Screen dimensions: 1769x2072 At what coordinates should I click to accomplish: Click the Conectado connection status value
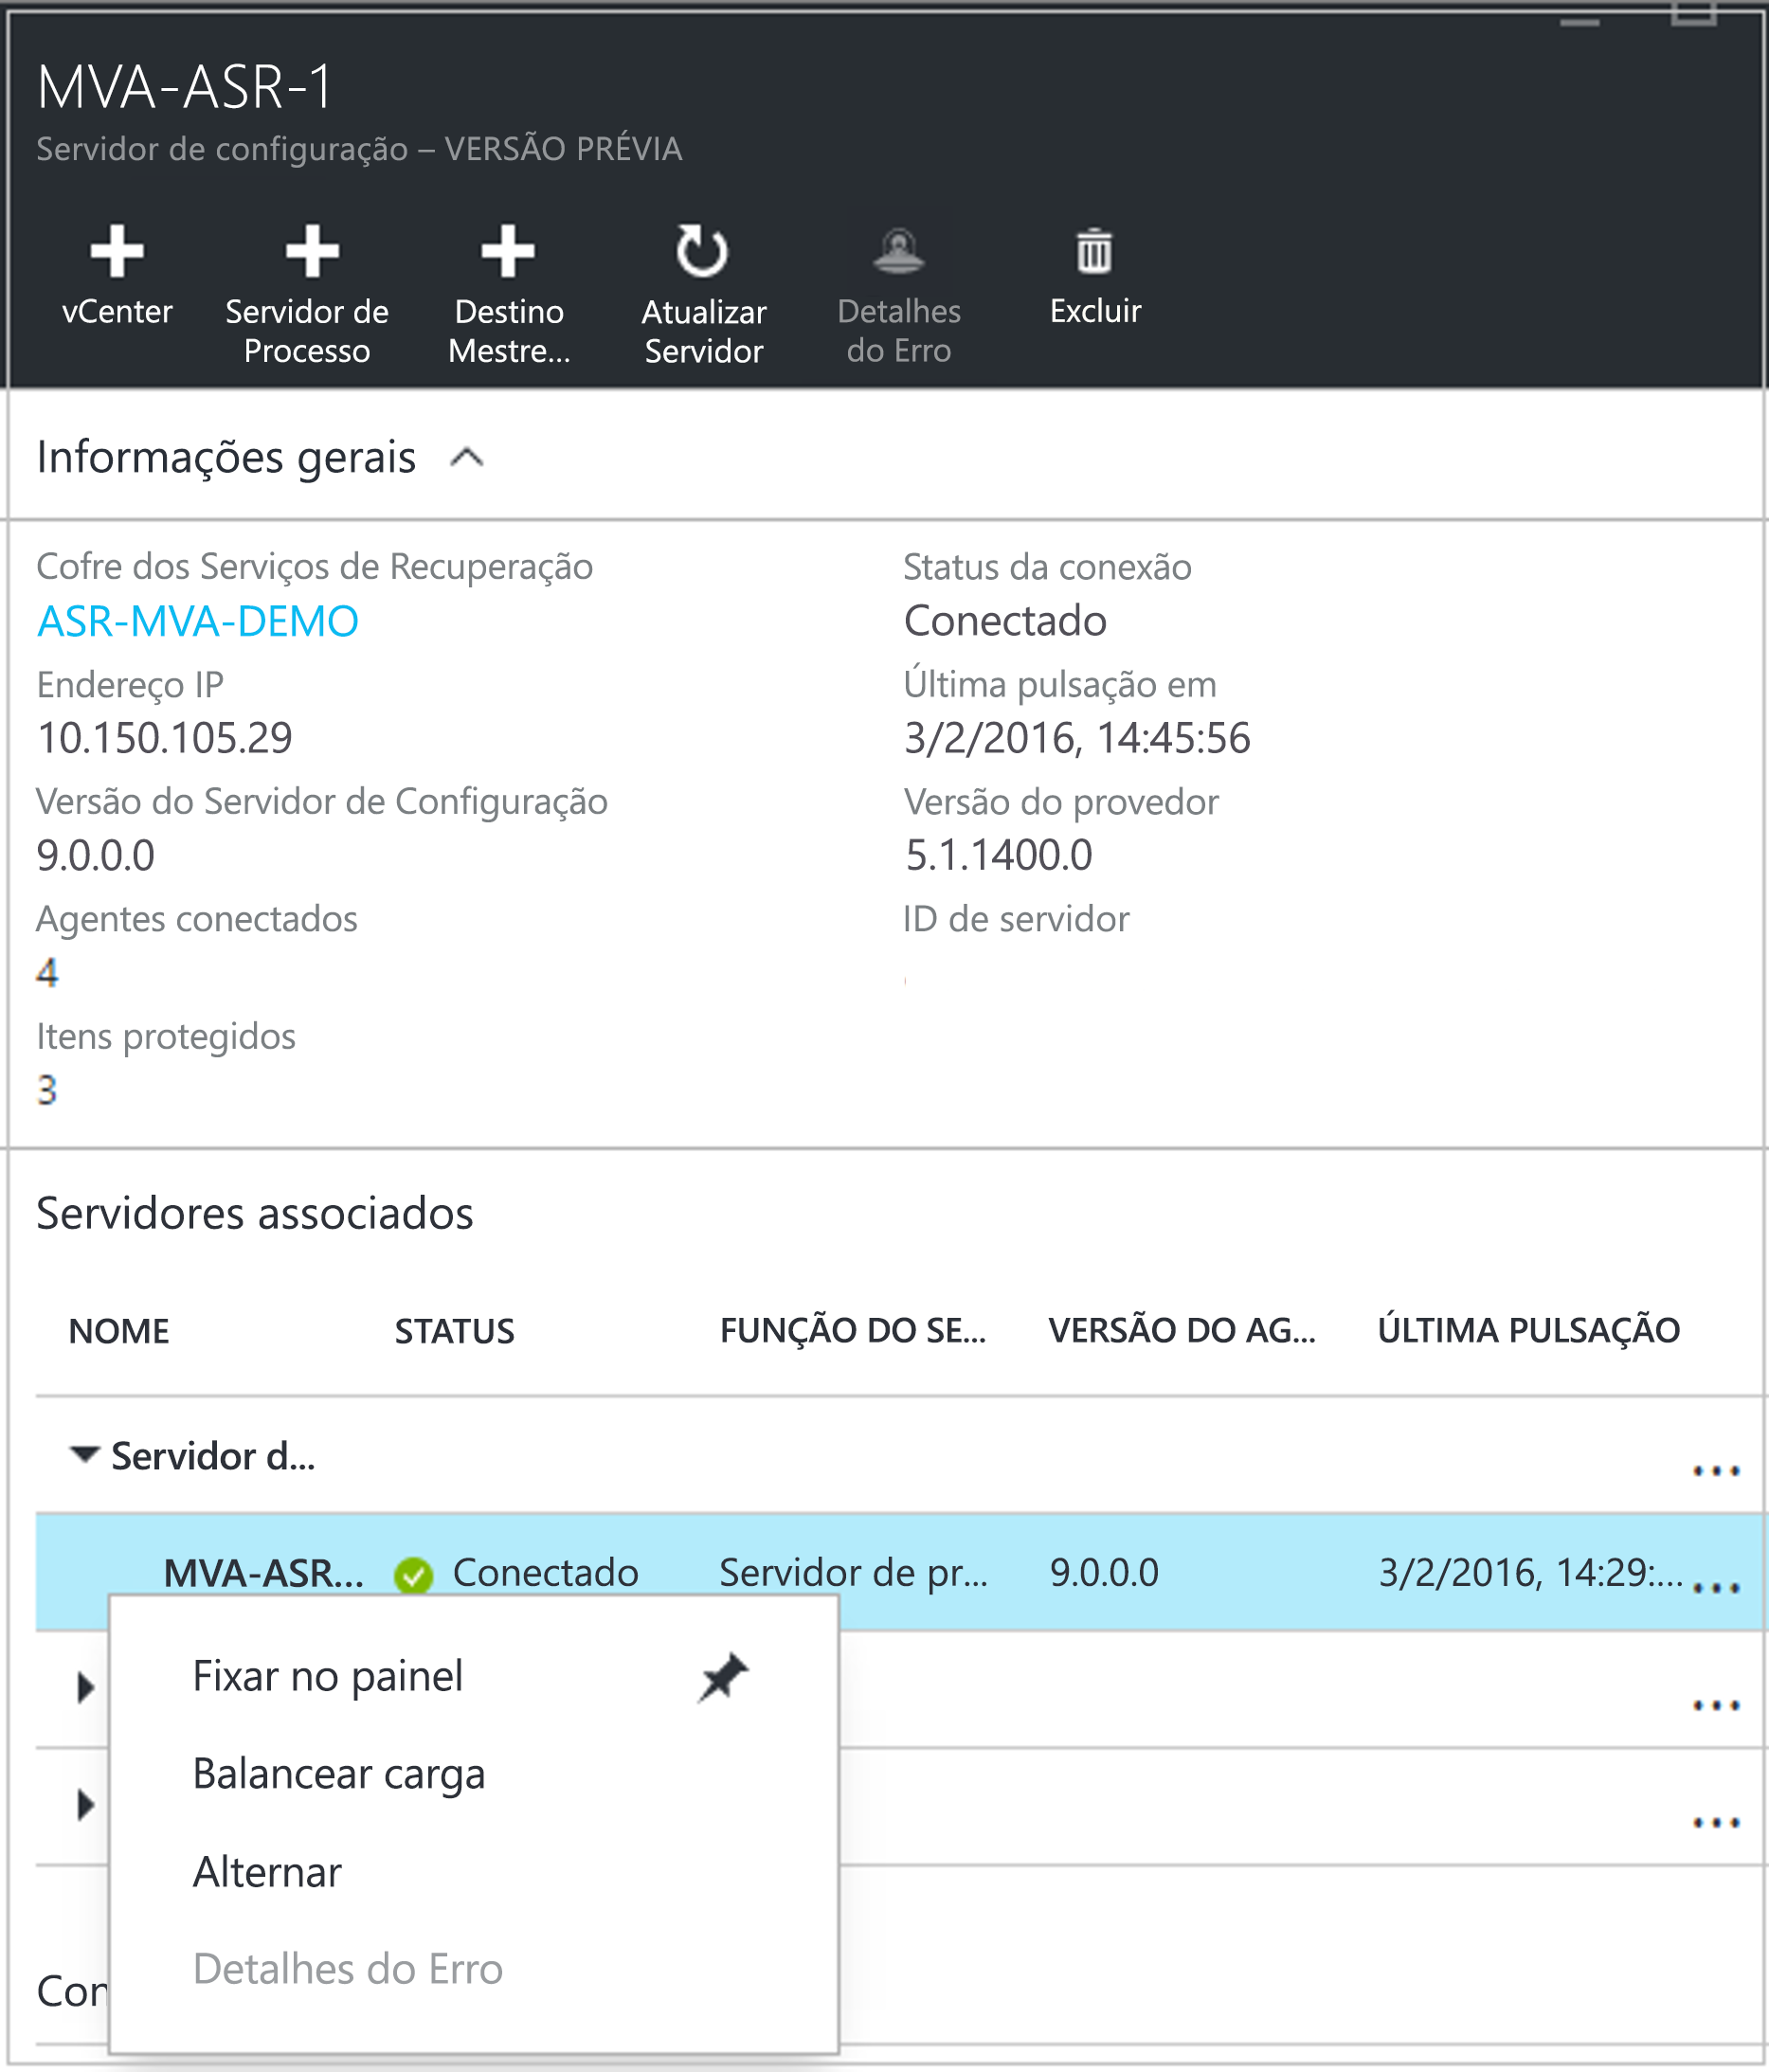[x=1005, y=621]
